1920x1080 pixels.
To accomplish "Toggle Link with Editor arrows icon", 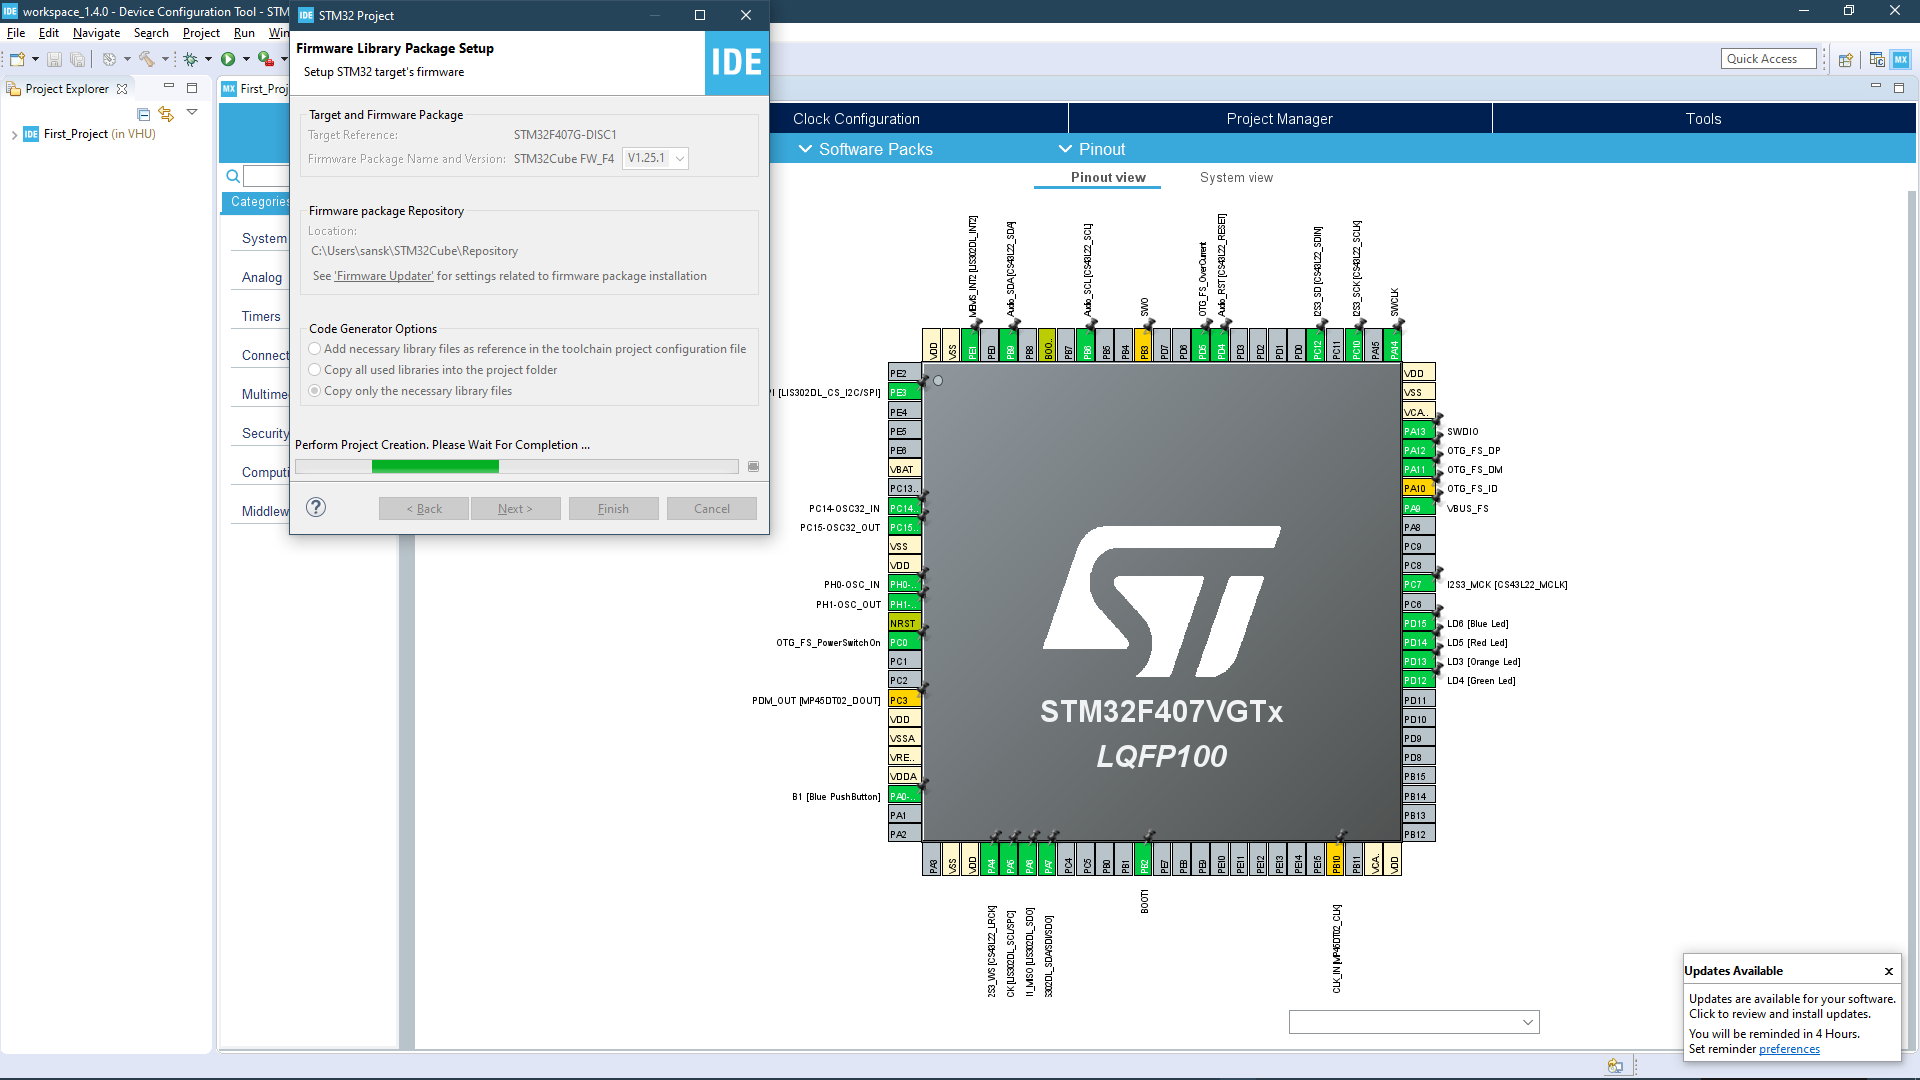I will 166,114.
